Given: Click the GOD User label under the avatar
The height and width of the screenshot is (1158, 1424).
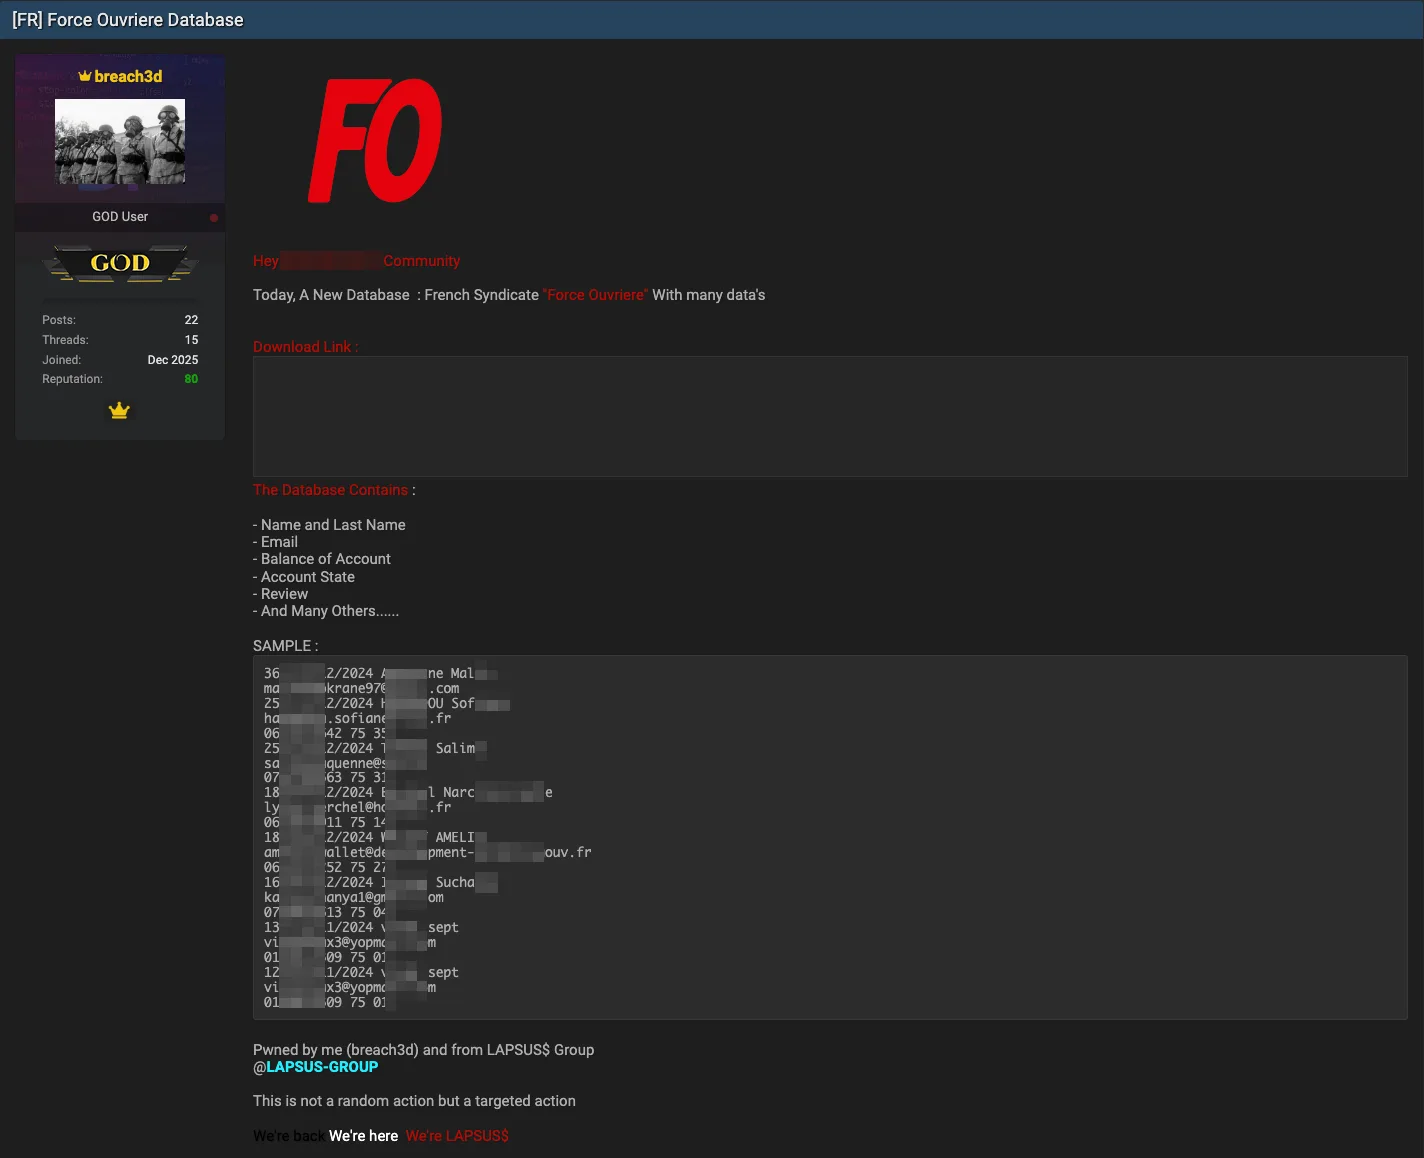Looking at the screenshot, I should point(119,216).
